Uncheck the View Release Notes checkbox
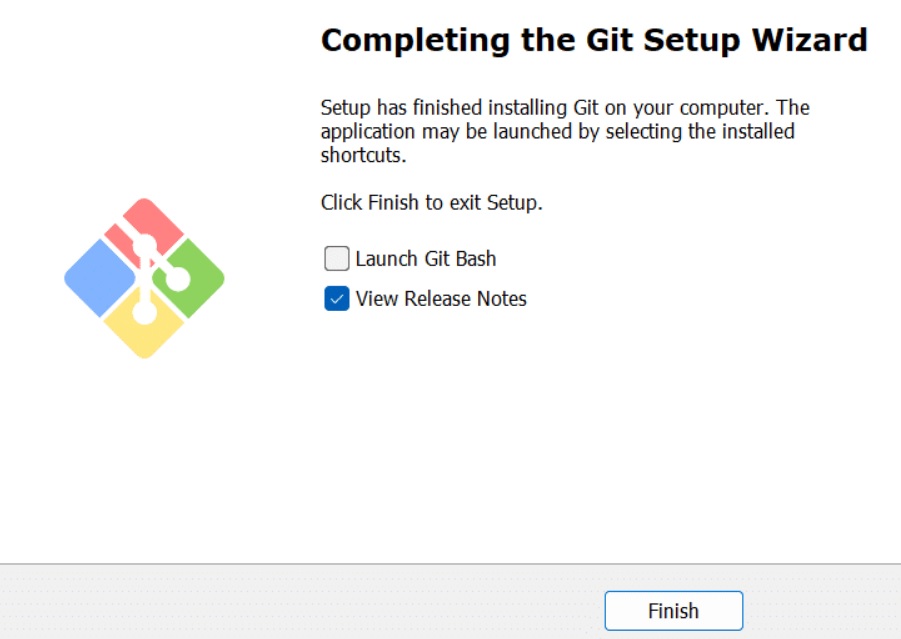901x639 pixels. tap(337, 299)
